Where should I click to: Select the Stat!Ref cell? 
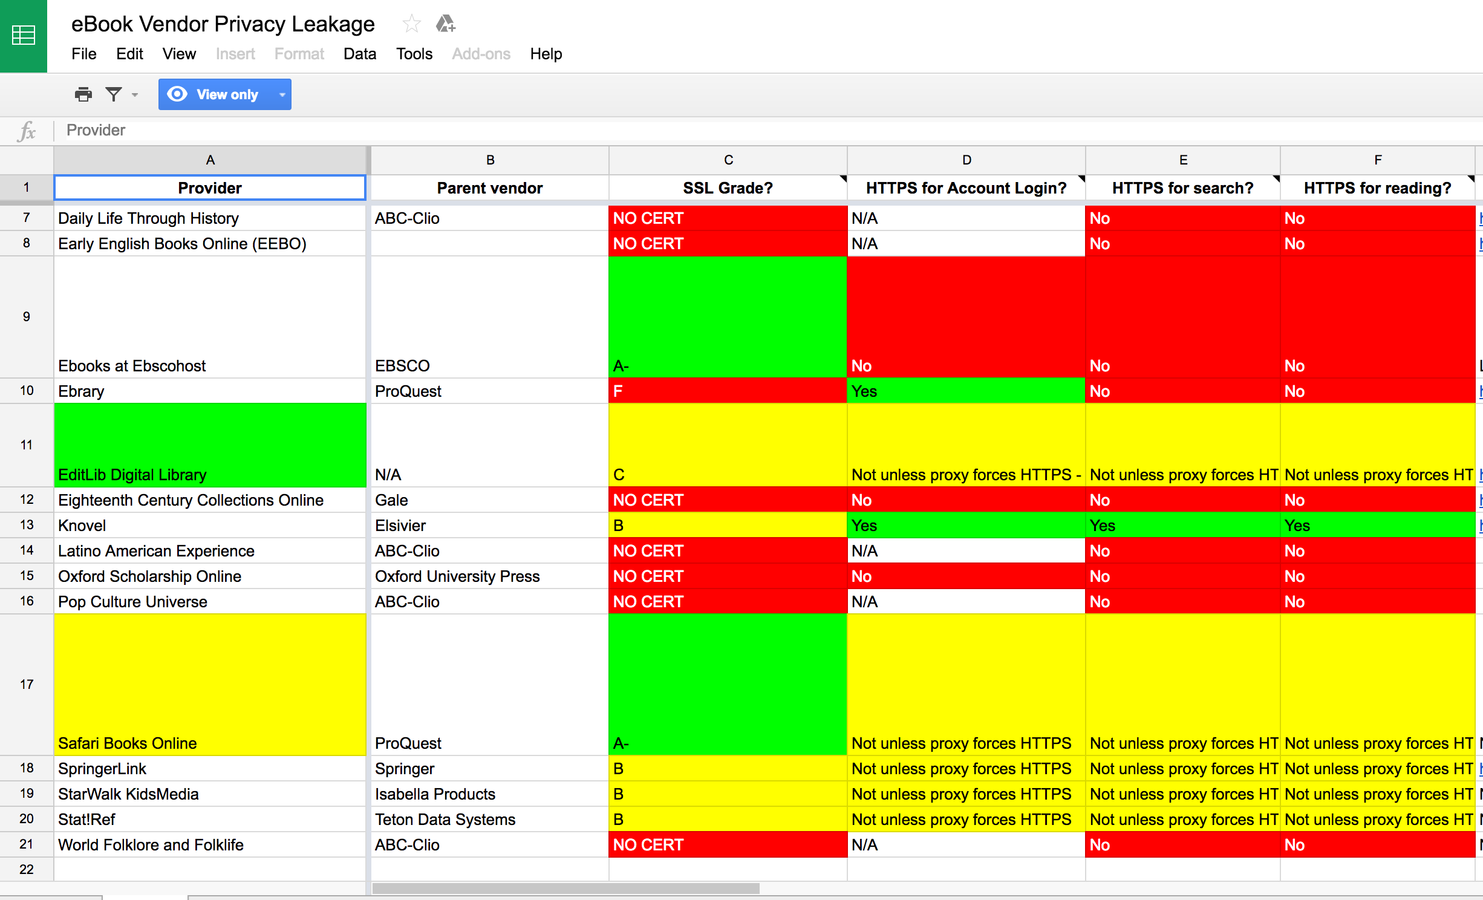pos(210,820)
